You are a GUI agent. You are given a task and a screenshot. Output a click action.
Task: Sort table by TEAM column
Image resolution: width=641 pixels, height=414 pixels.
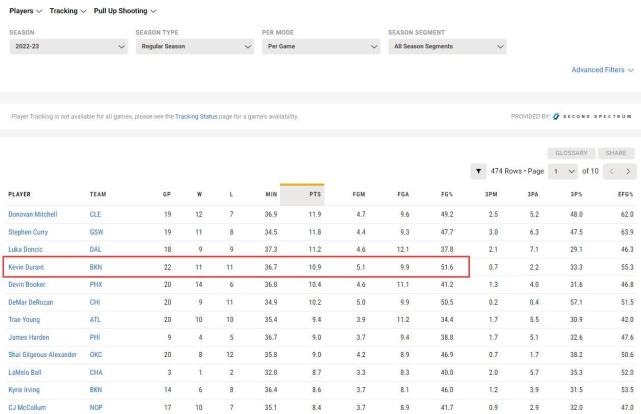point(98,195)
